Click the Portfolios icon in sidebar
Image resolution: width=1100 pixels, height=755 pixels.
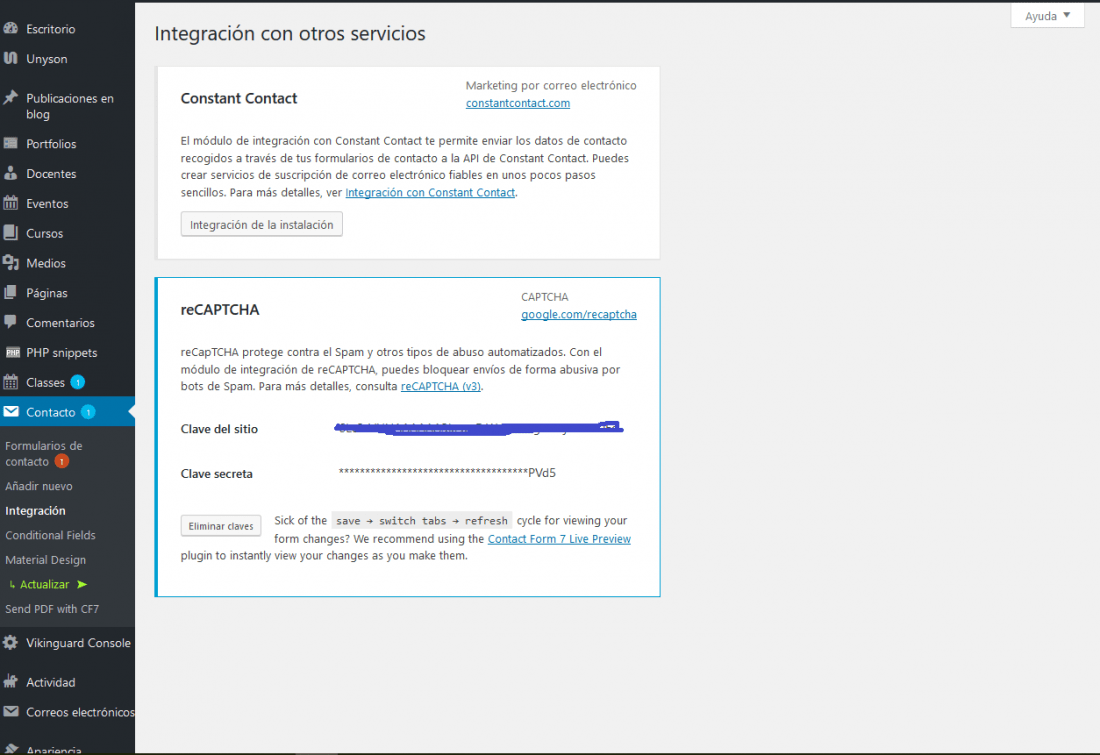(11, 143)
